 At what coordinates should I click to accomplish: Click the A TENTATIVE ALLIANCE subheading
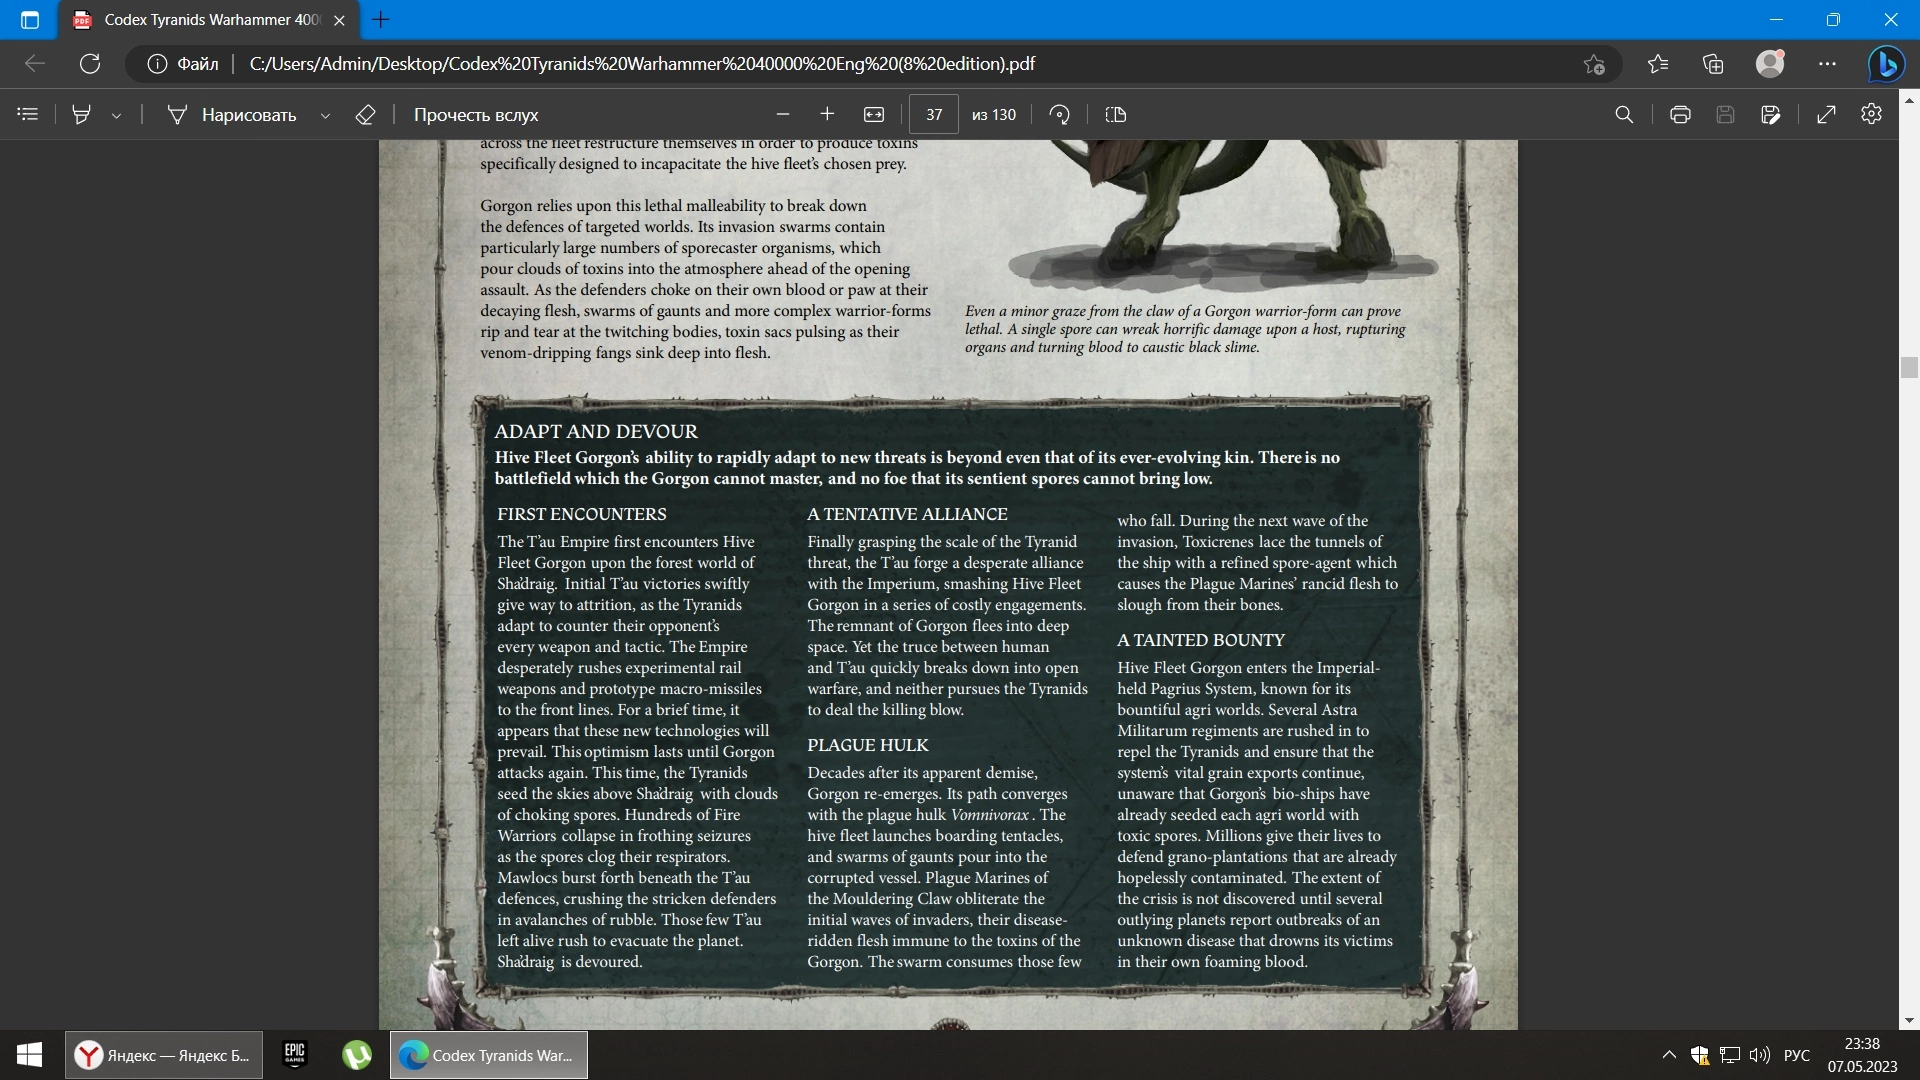pyautogui.click(x=907, y=514)
